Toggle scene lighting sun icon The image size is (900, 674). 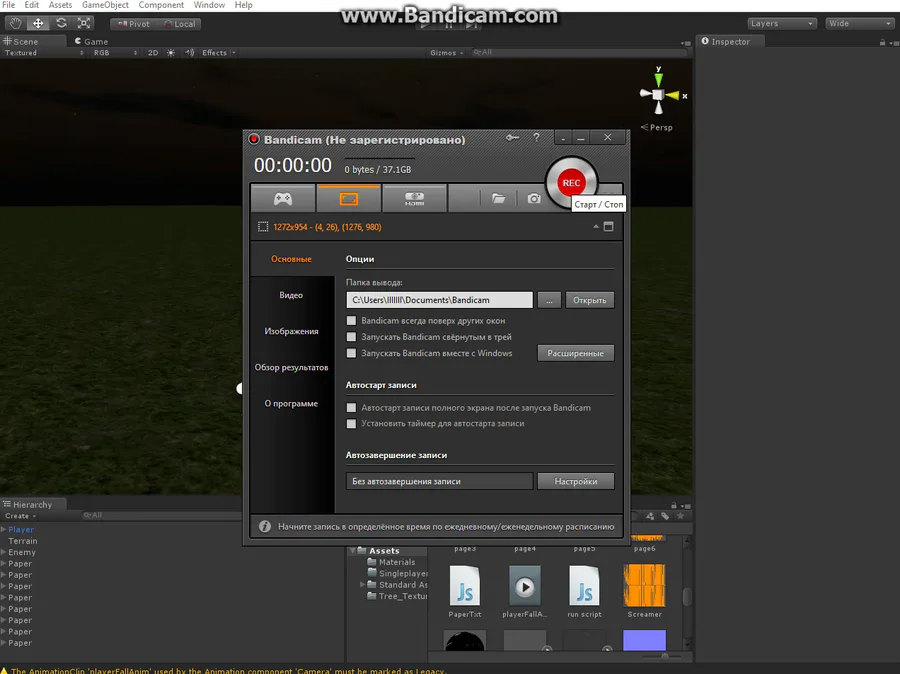tap(170, 52)
